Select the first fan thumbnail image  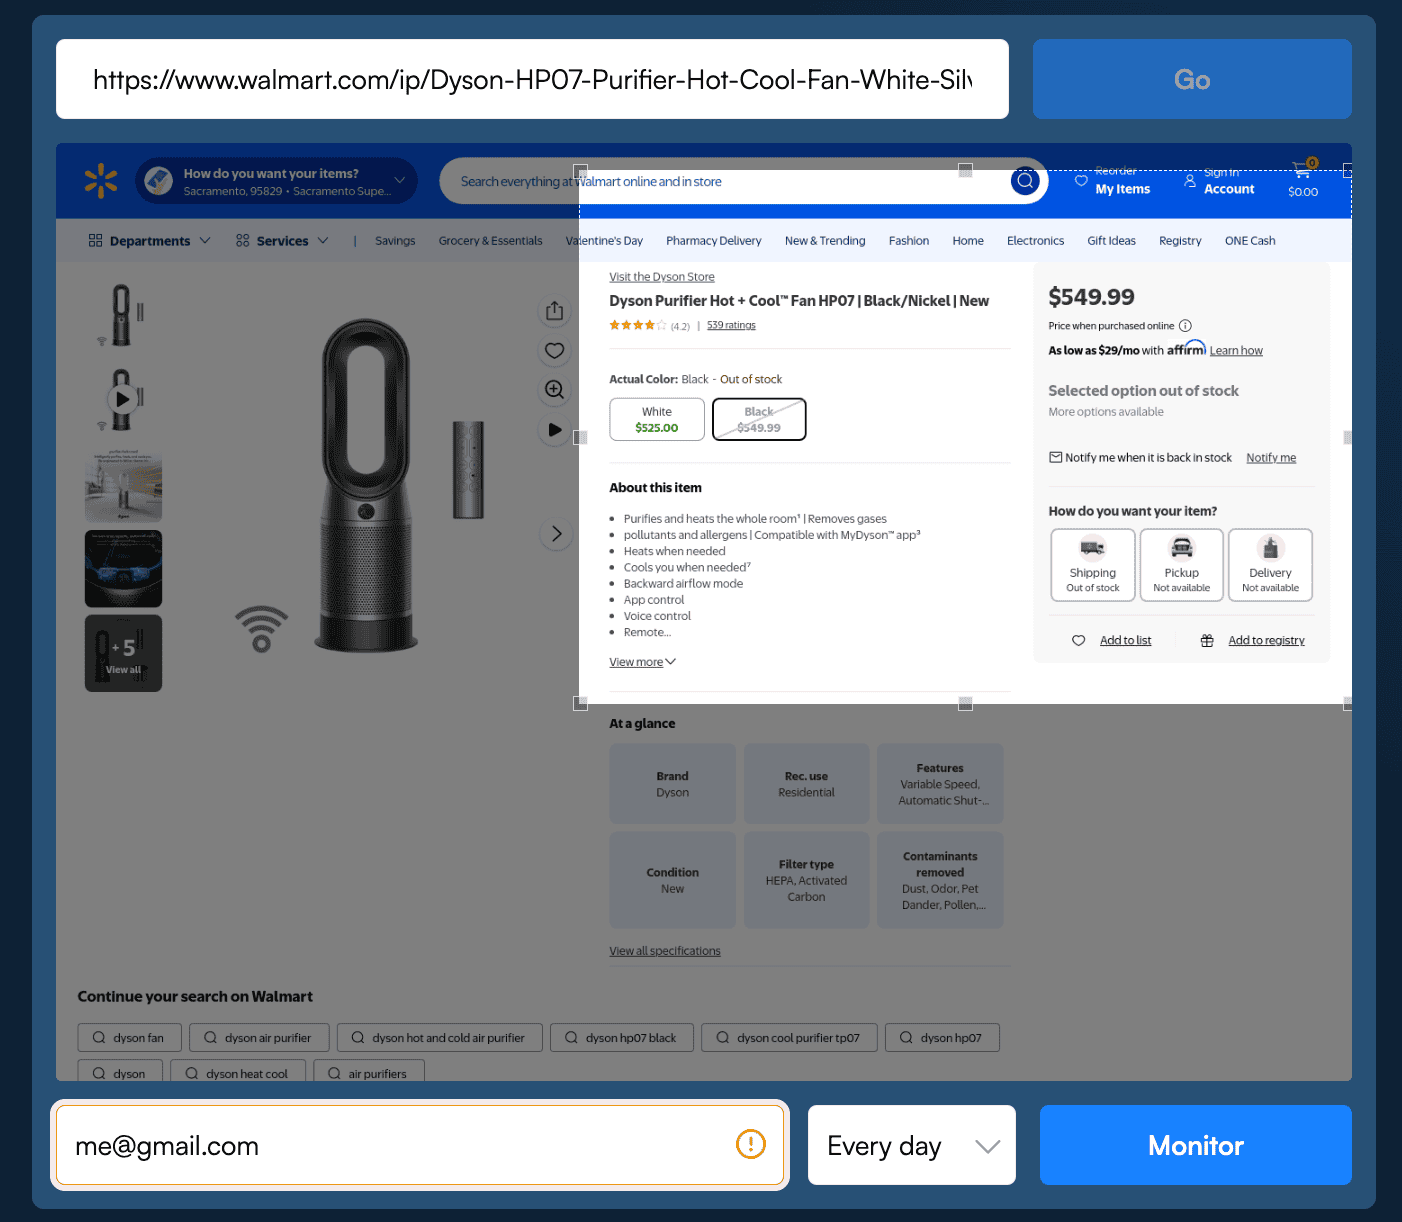click(x=123, y=315)
